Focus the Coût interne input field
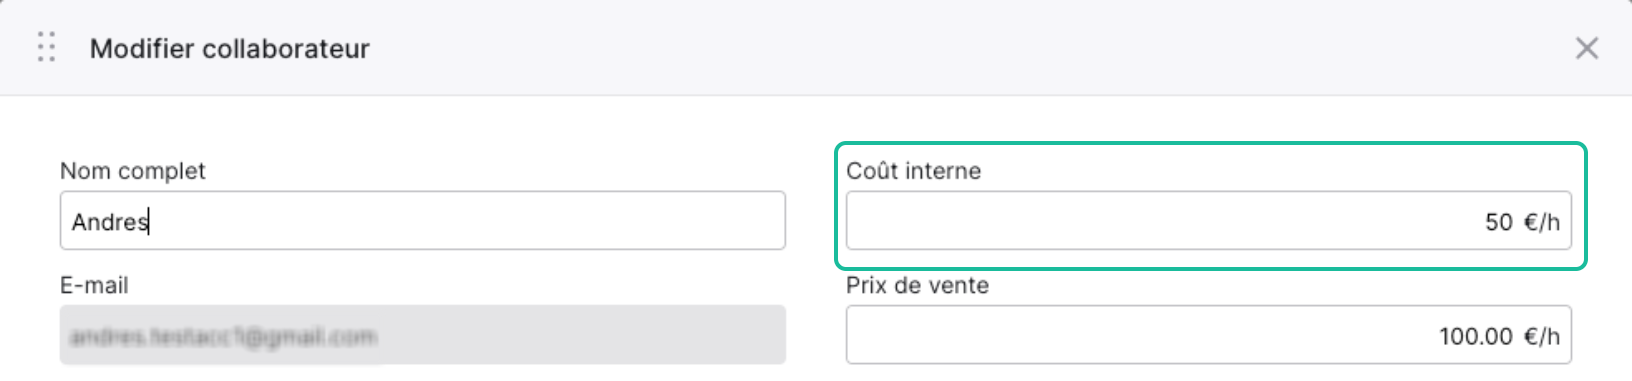The height and width of the screenshot is (381, 1632). pos(1208,221)
